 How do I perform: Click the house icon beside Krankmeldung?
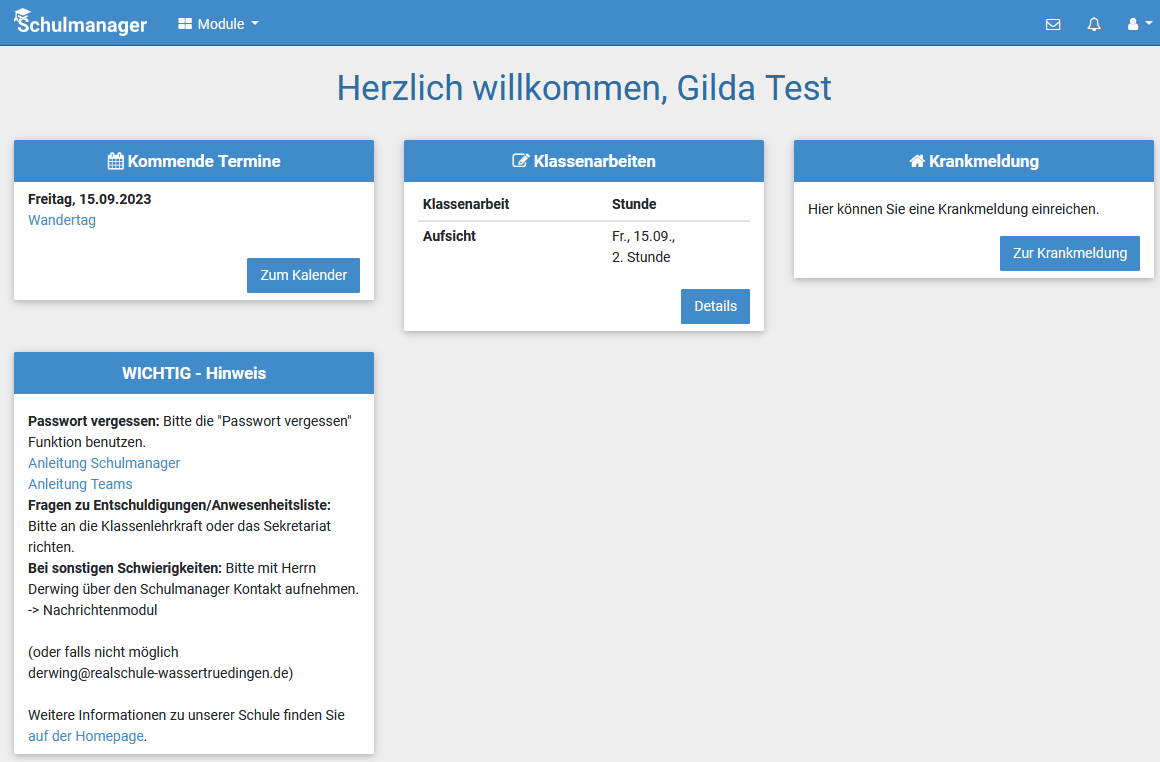point(916,161)
